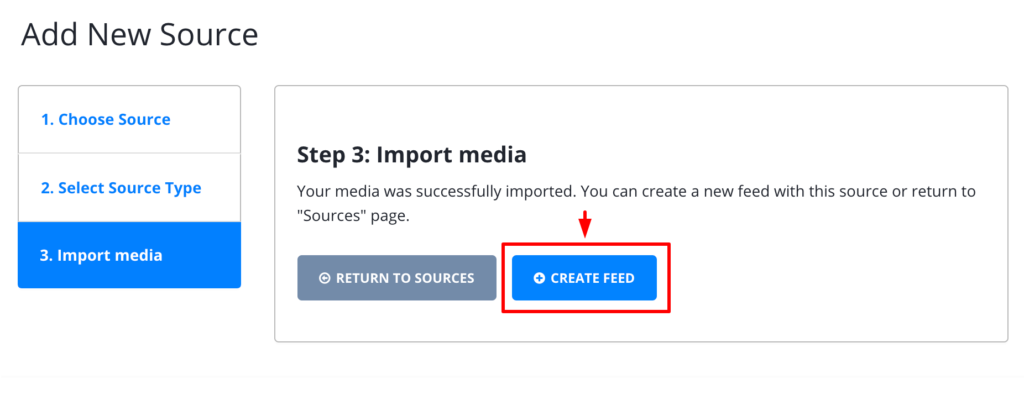This screenshot has height=401, width=1024.
Task: Click the Add New Source page heading
Action: pos(140,35)
